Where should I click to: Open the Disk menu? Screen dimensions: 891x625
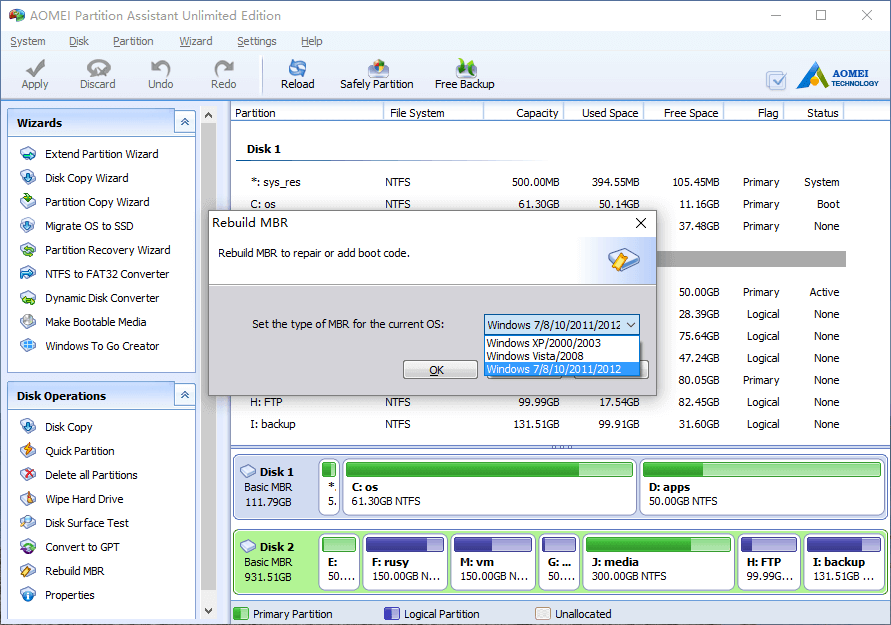[x=79, y=41]
